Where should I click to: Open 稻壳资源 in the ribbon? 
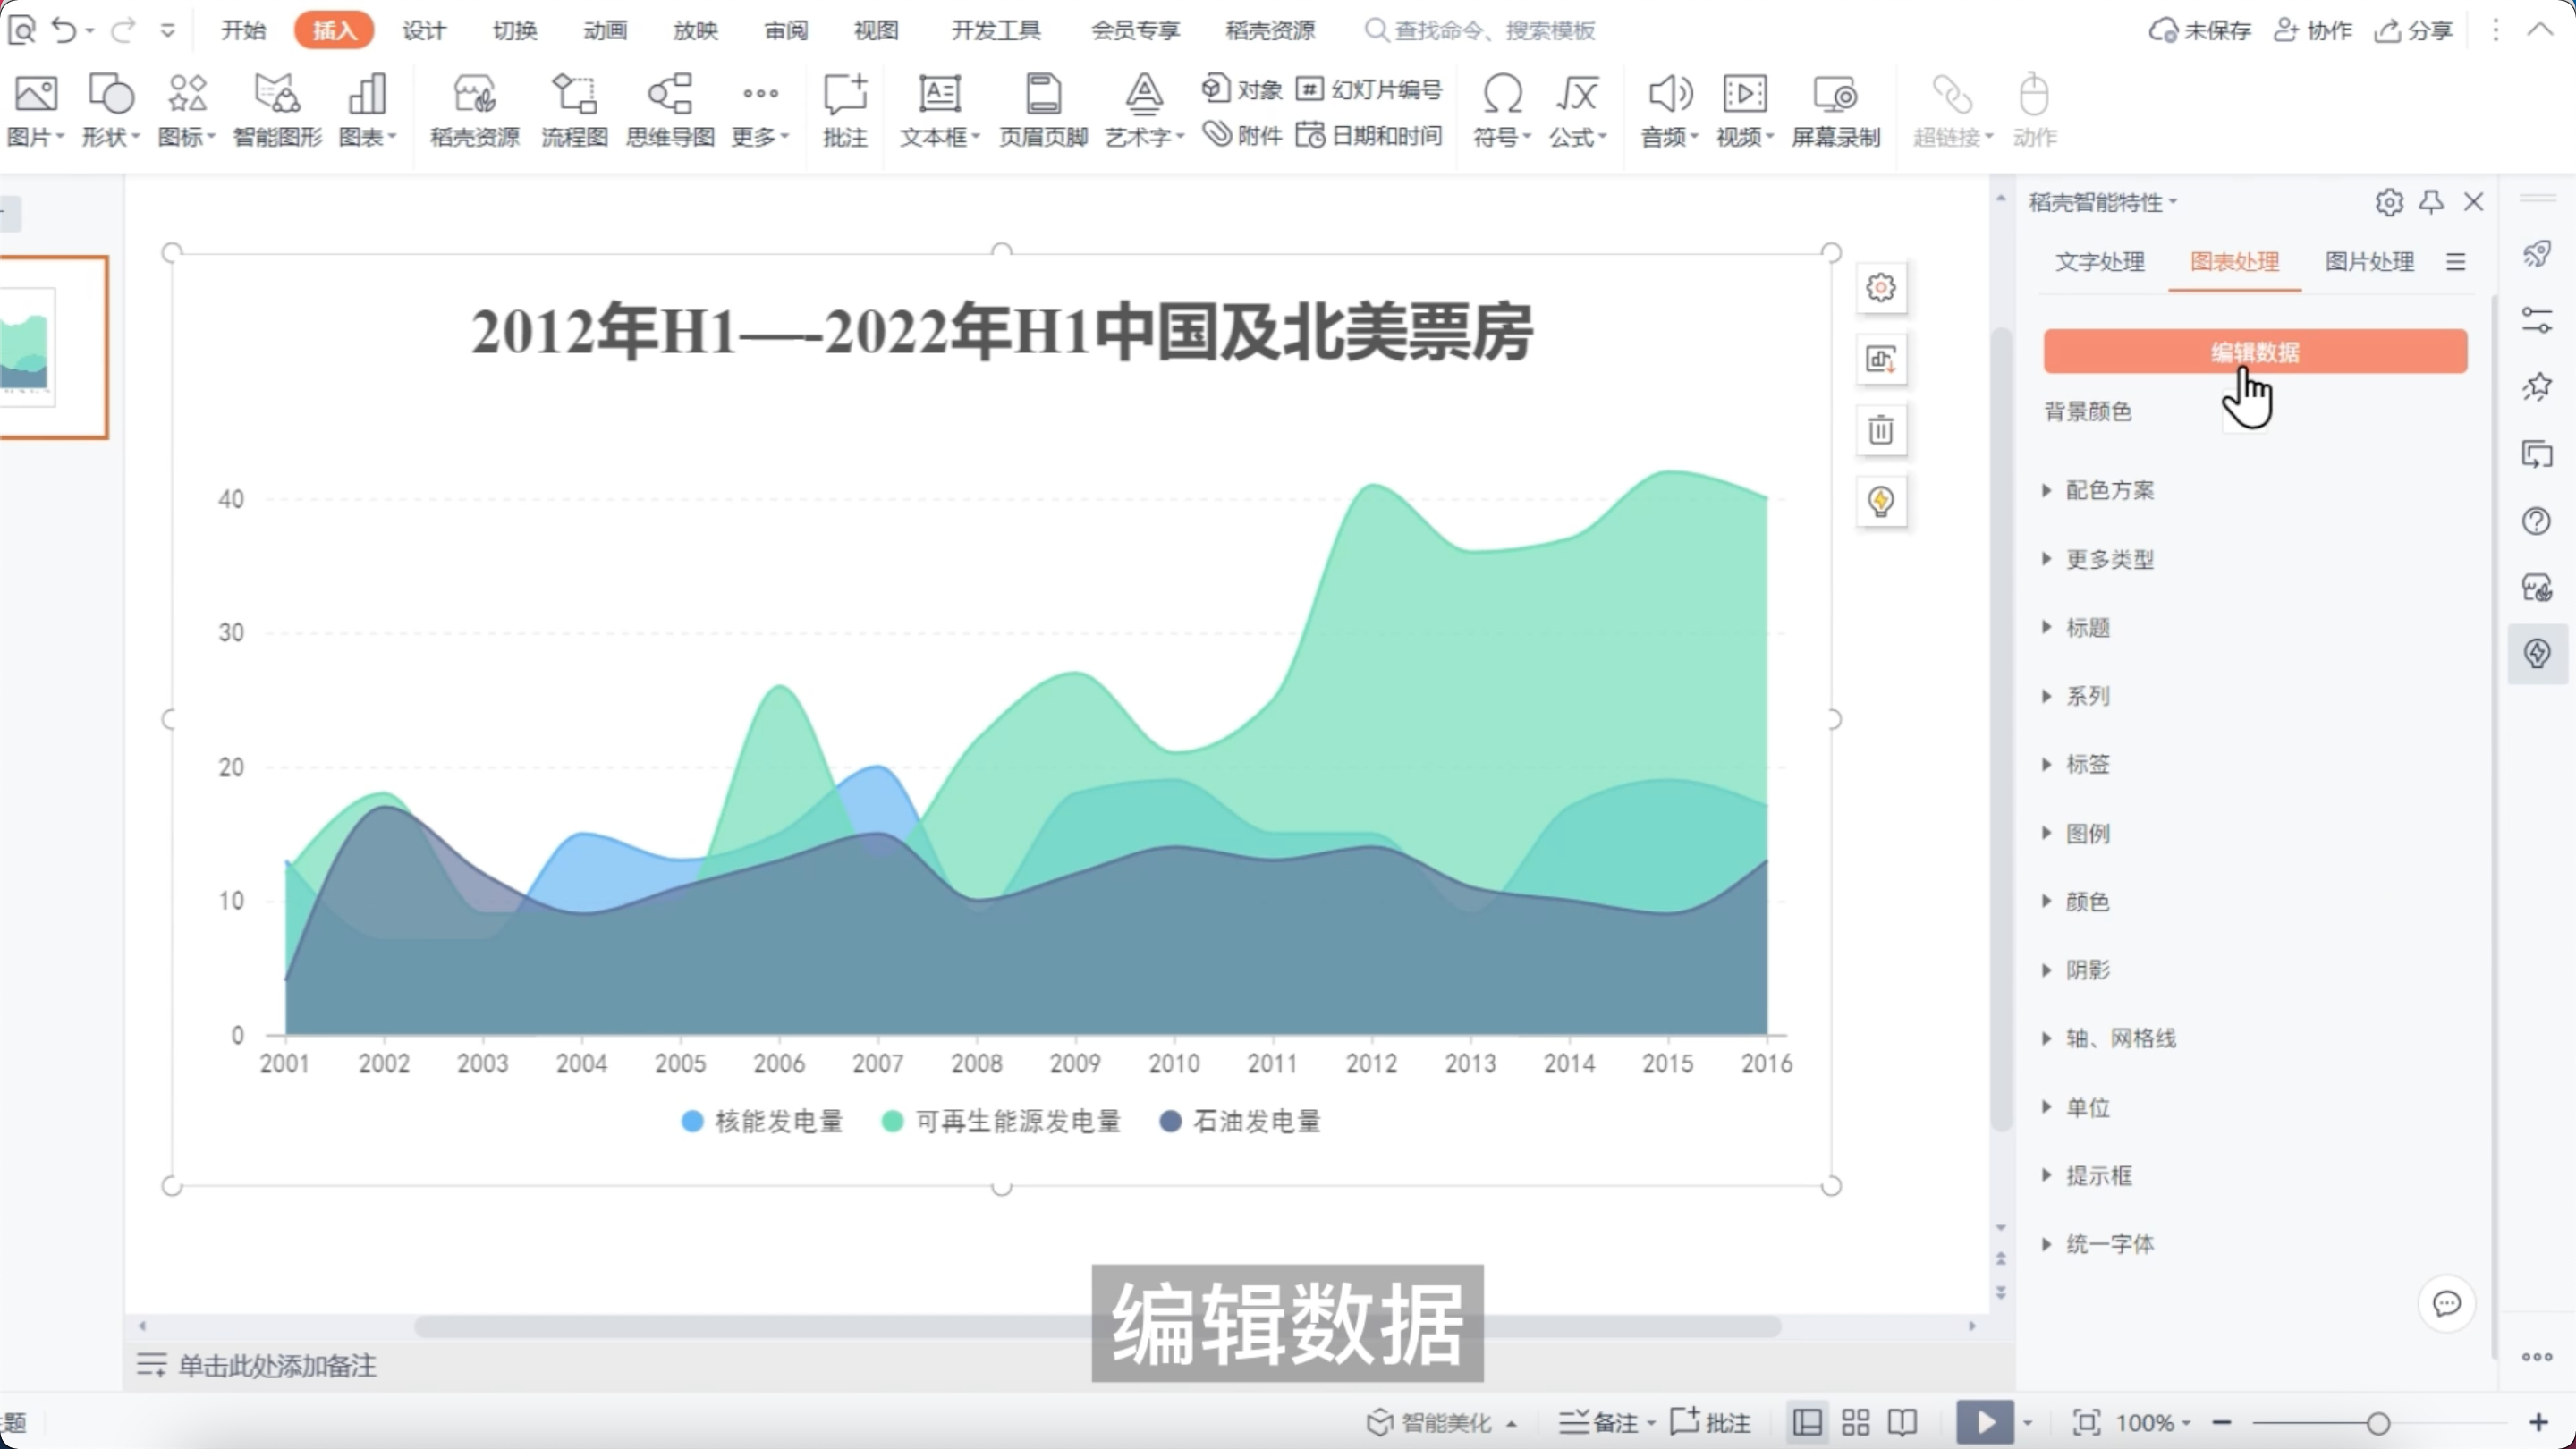474,110
